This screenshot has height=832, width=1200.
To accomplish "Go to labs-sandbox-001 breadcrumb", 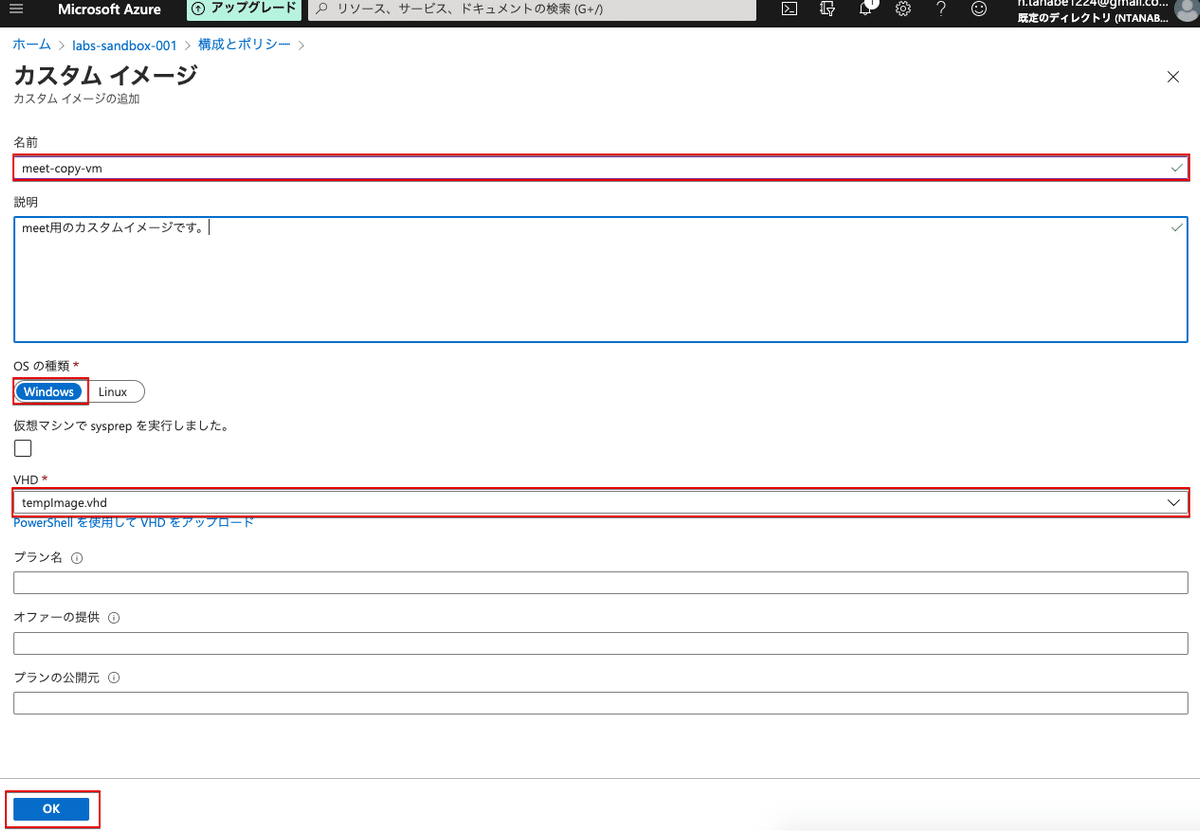I will (125, 45).
